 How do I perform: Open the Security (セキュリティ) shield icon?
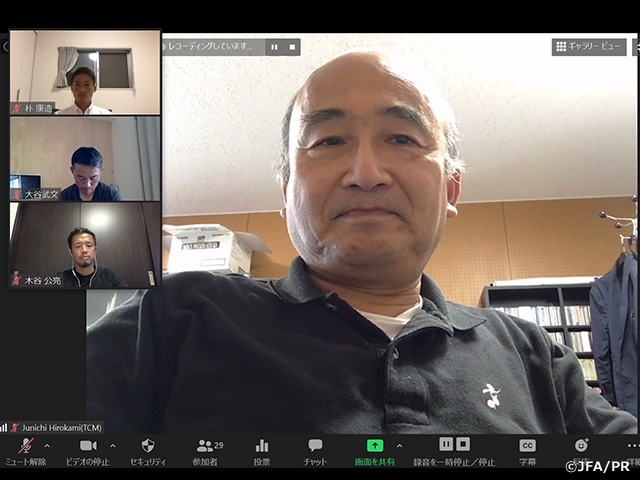click(x=148, y=446)
